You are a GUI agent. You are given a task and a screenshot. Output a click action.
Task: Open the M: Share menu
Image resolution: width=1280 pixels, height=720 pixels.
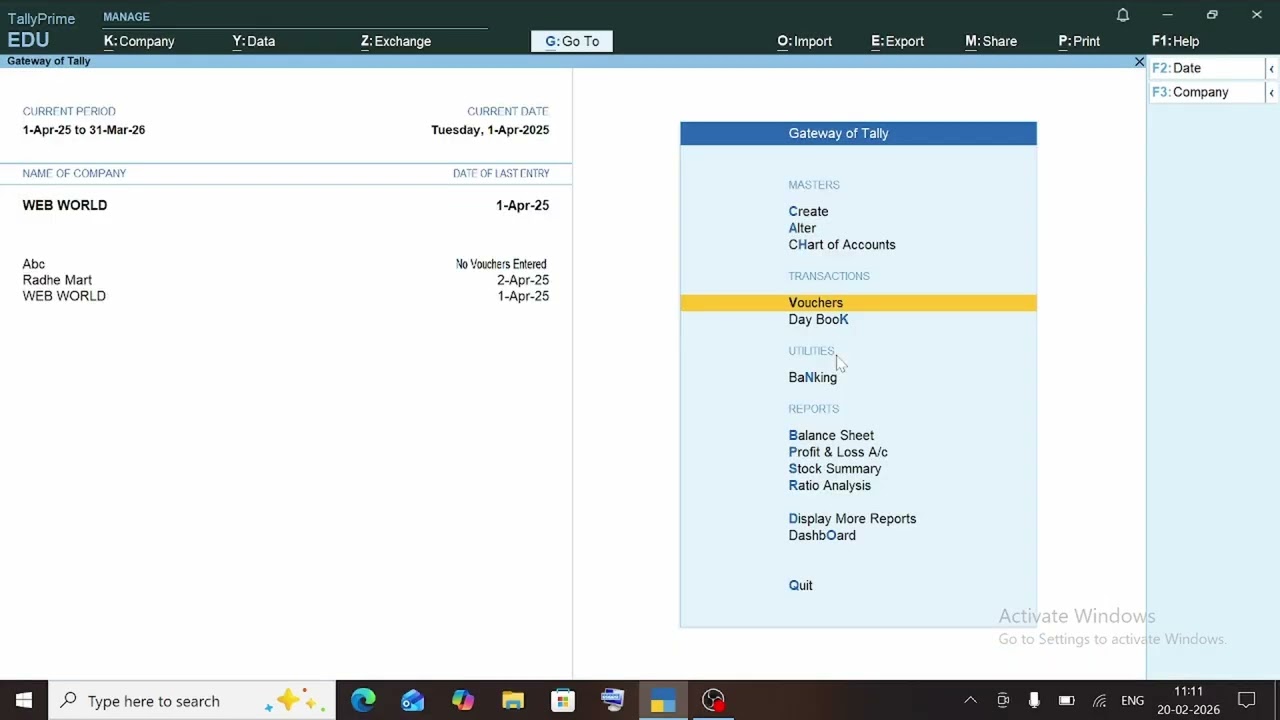coord(991,41)
